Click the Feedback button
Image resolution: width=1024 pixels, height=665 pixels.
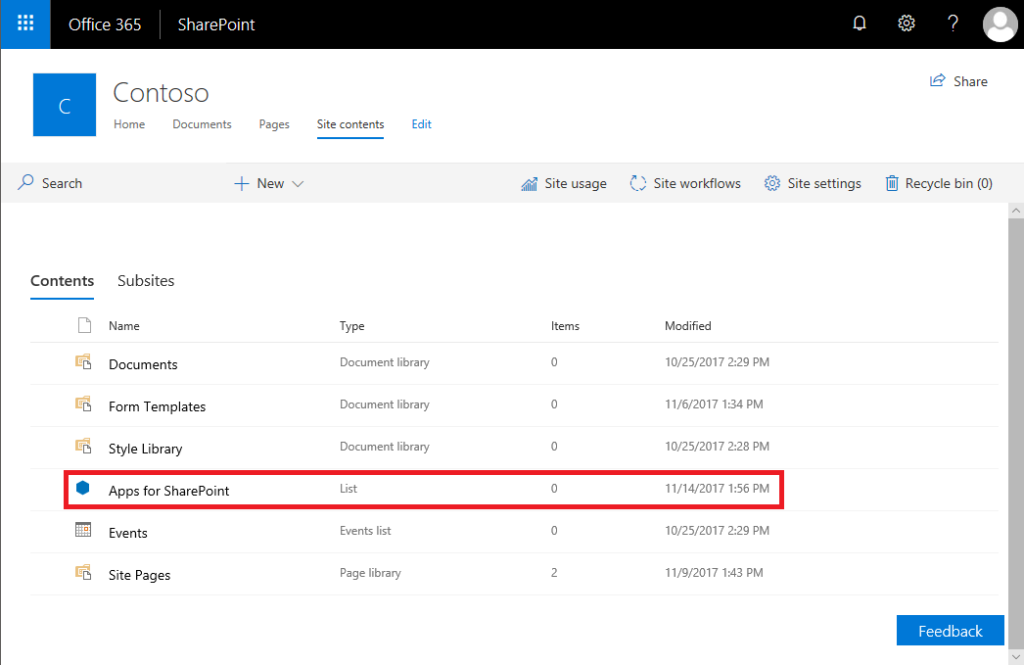tap(950, 630)
